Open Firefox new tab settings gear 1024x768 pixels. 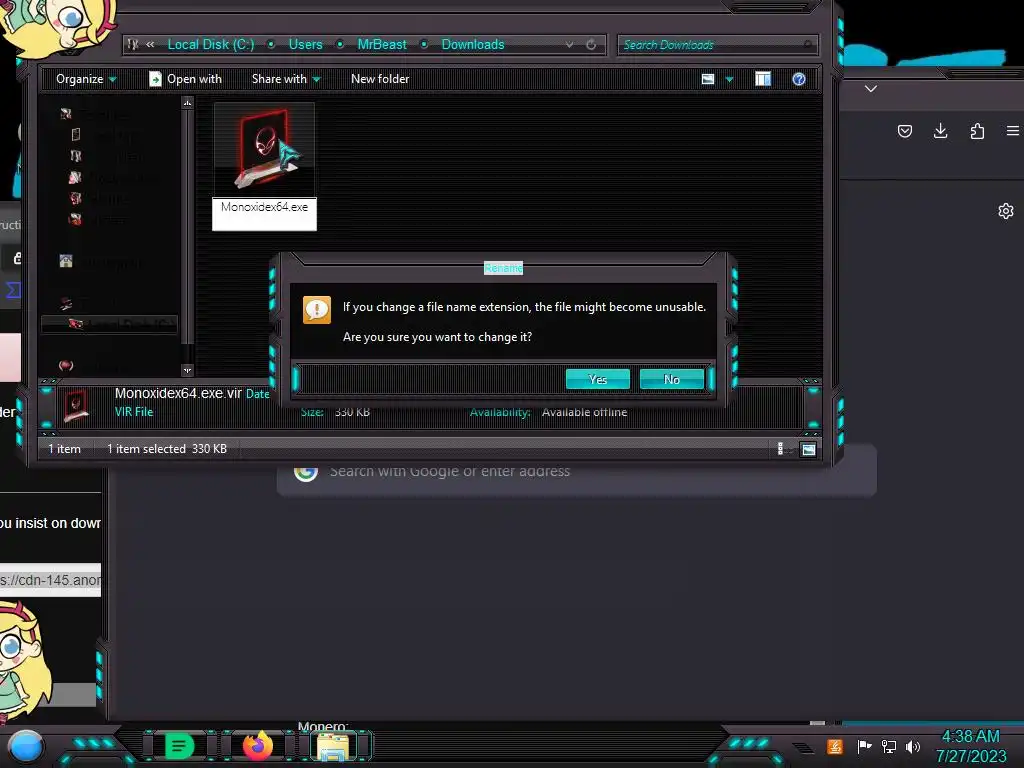[x=1006, y=211]
